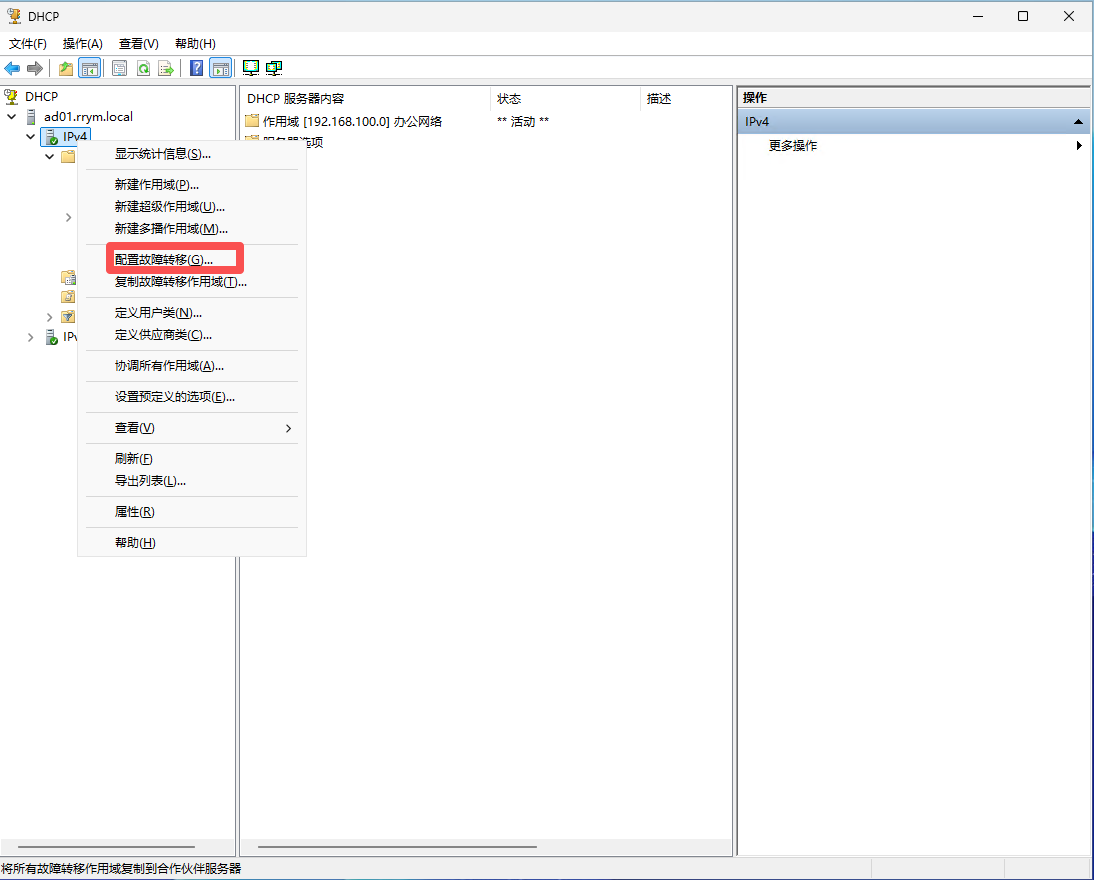Select the 作用域 [192.168.100.0] 办公网络 entry

coord(352,121)
